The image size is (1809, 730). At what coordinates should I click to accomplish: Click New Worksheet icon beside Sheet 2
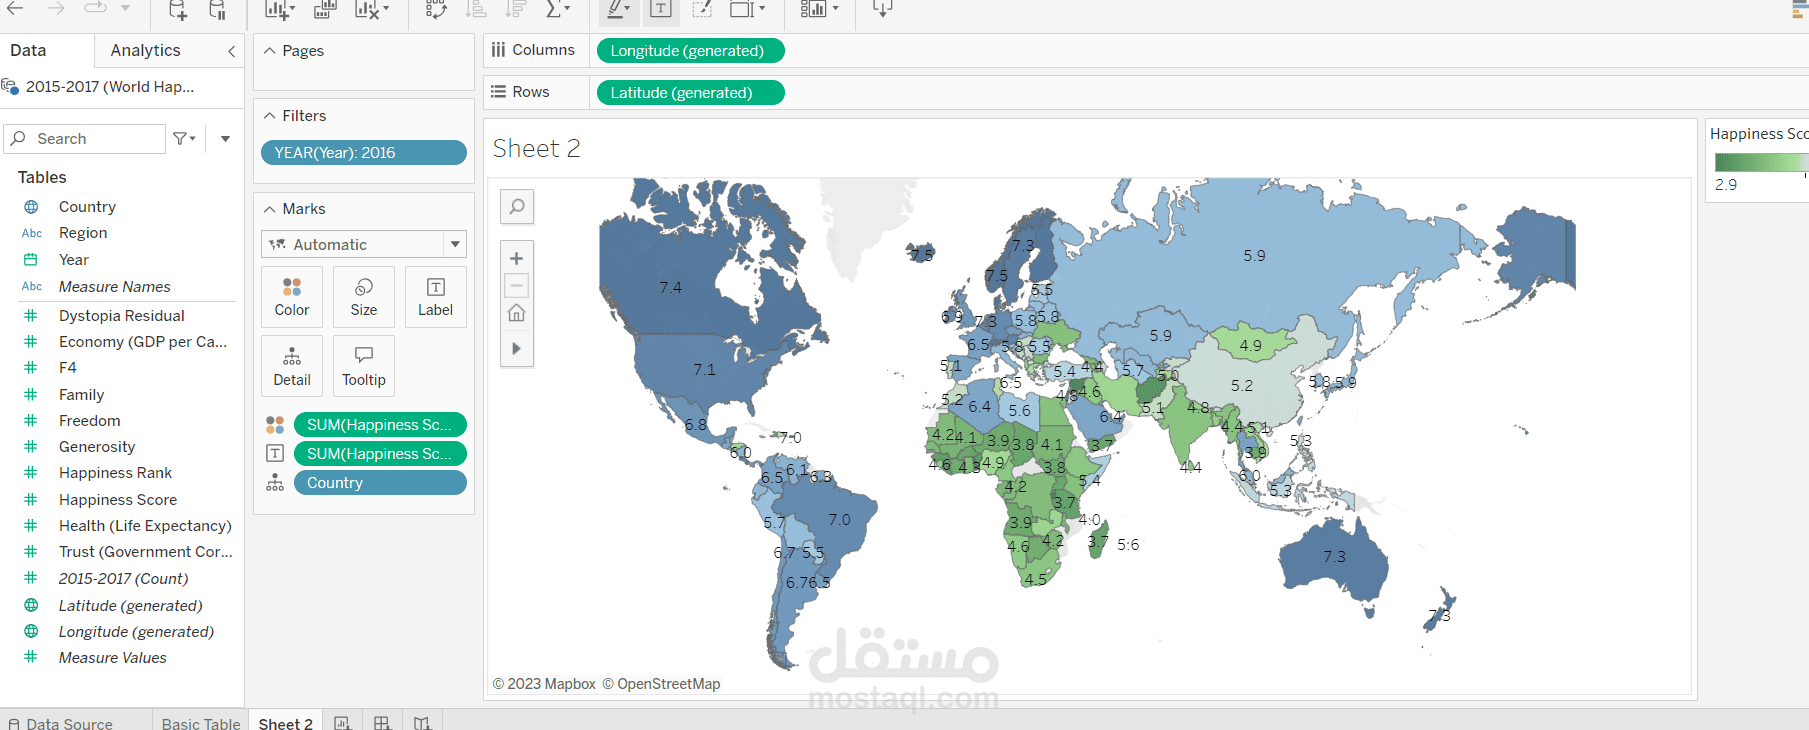(342, 723)
